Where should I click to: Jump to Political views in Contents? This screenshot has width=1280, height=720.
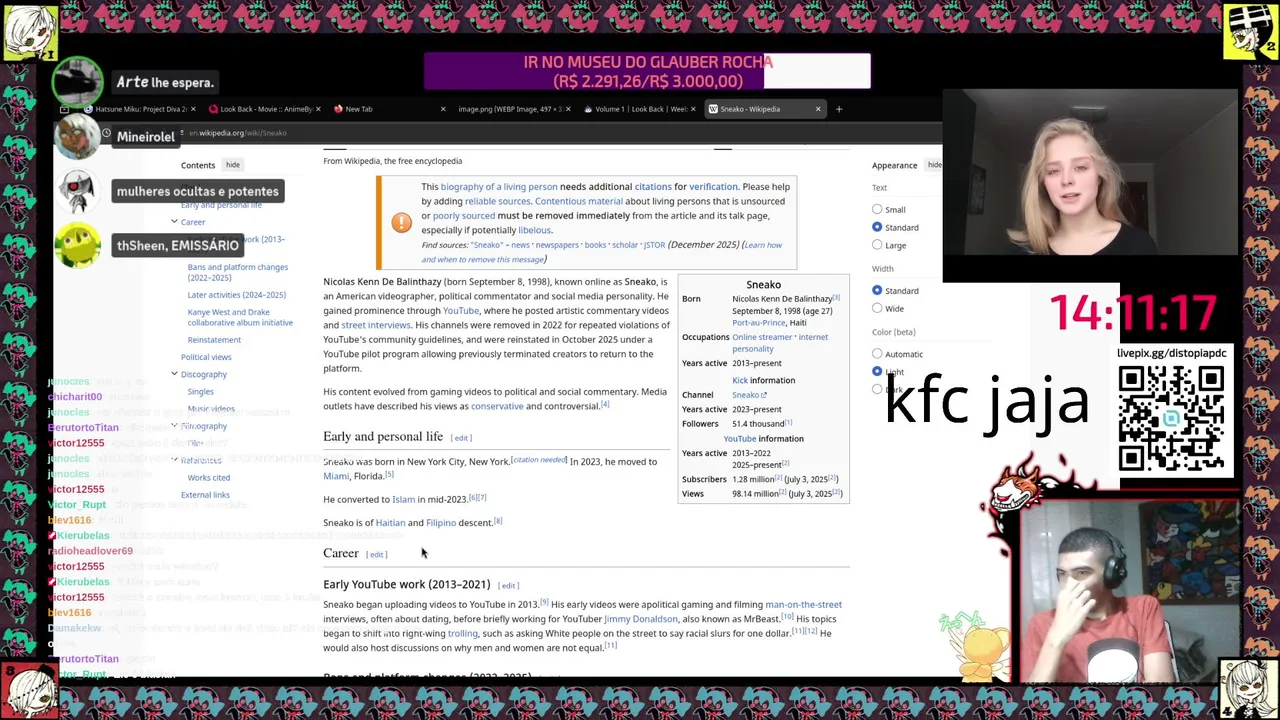(206, 357)
